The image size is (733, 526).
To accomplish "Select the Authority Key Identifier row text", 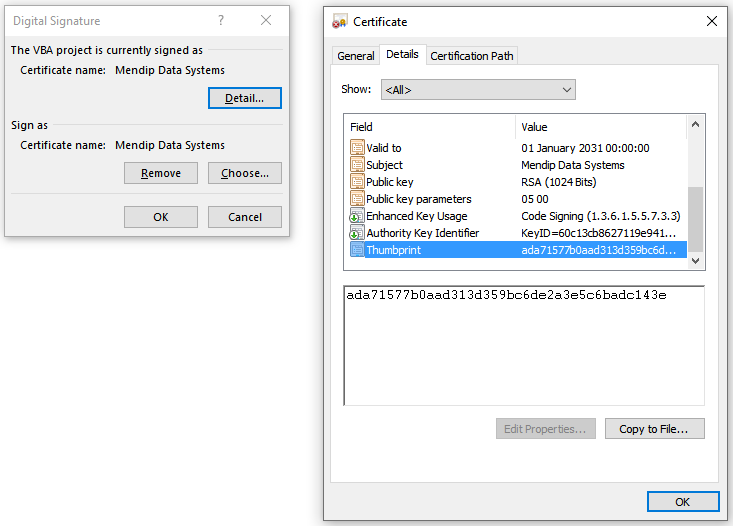I will [423, 233].
